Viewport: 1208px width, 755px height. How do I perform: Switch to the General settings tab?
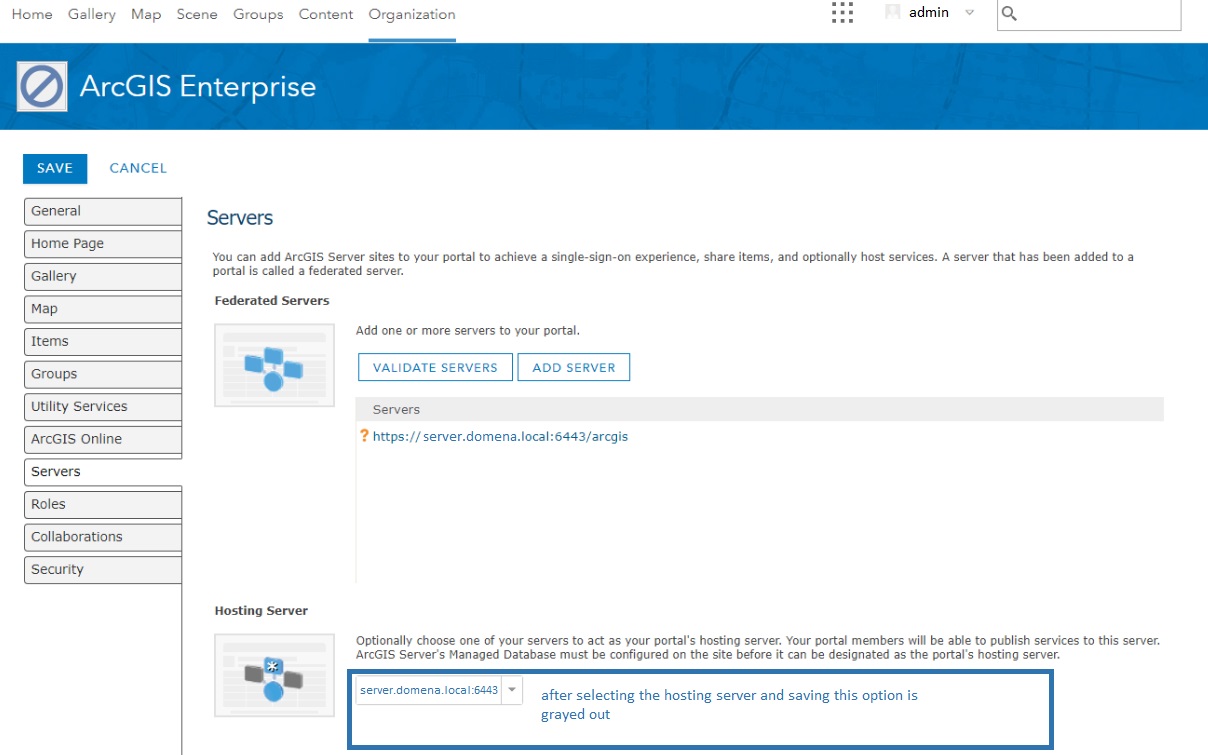point(103,211)
